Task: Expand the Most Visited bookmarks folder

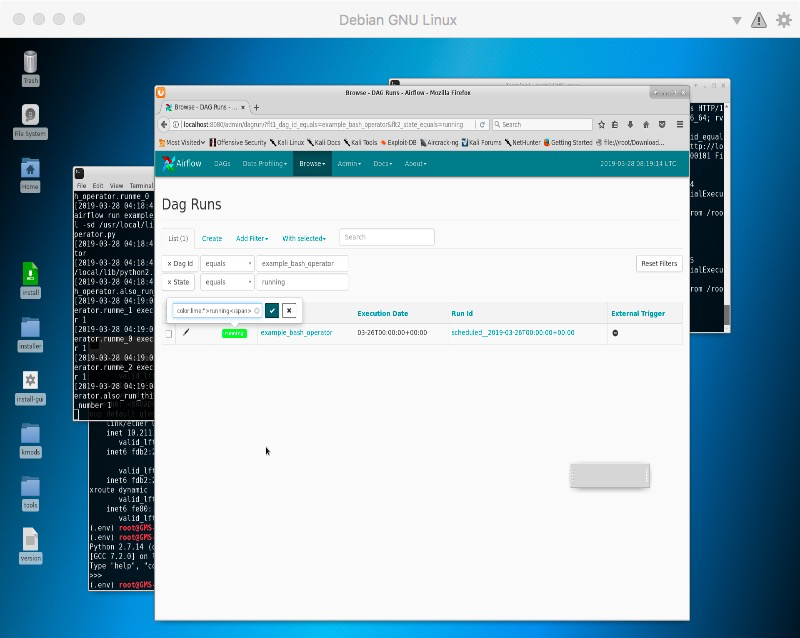Action: (182, 142)
